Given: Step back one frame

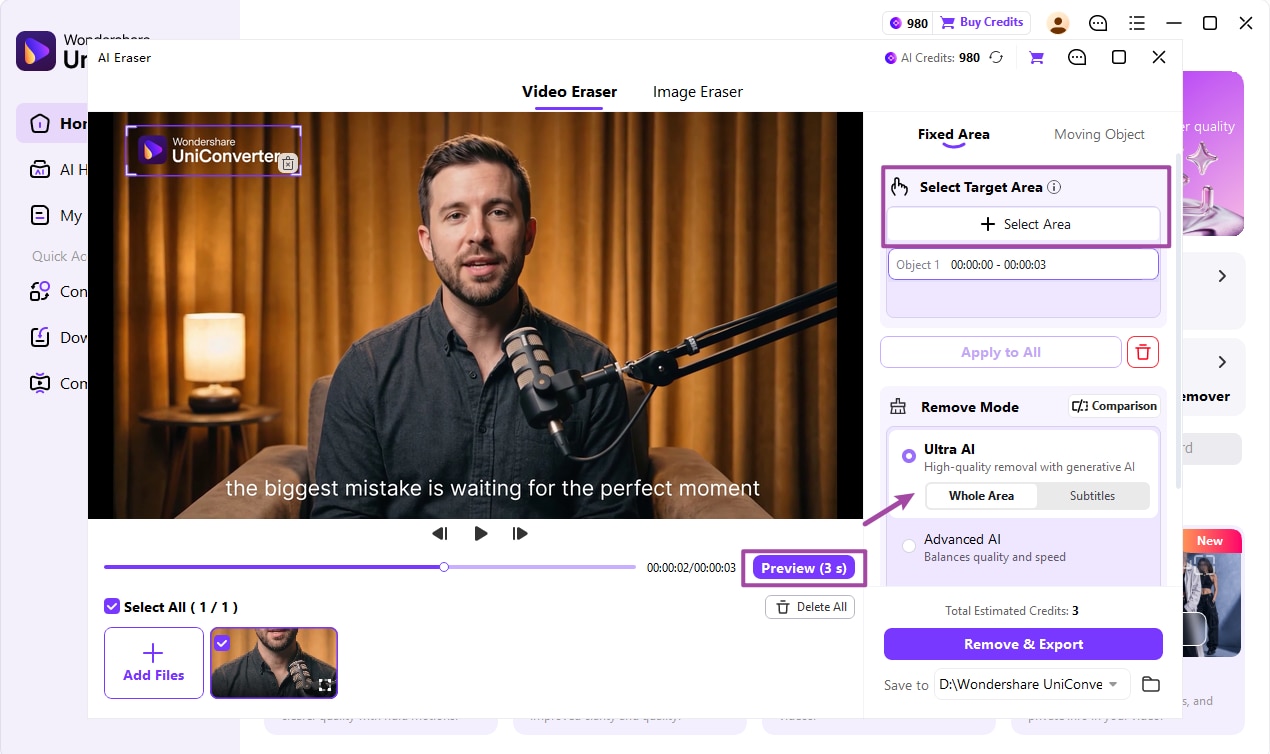Looking at the screenshot, I should tap(439, 534).
